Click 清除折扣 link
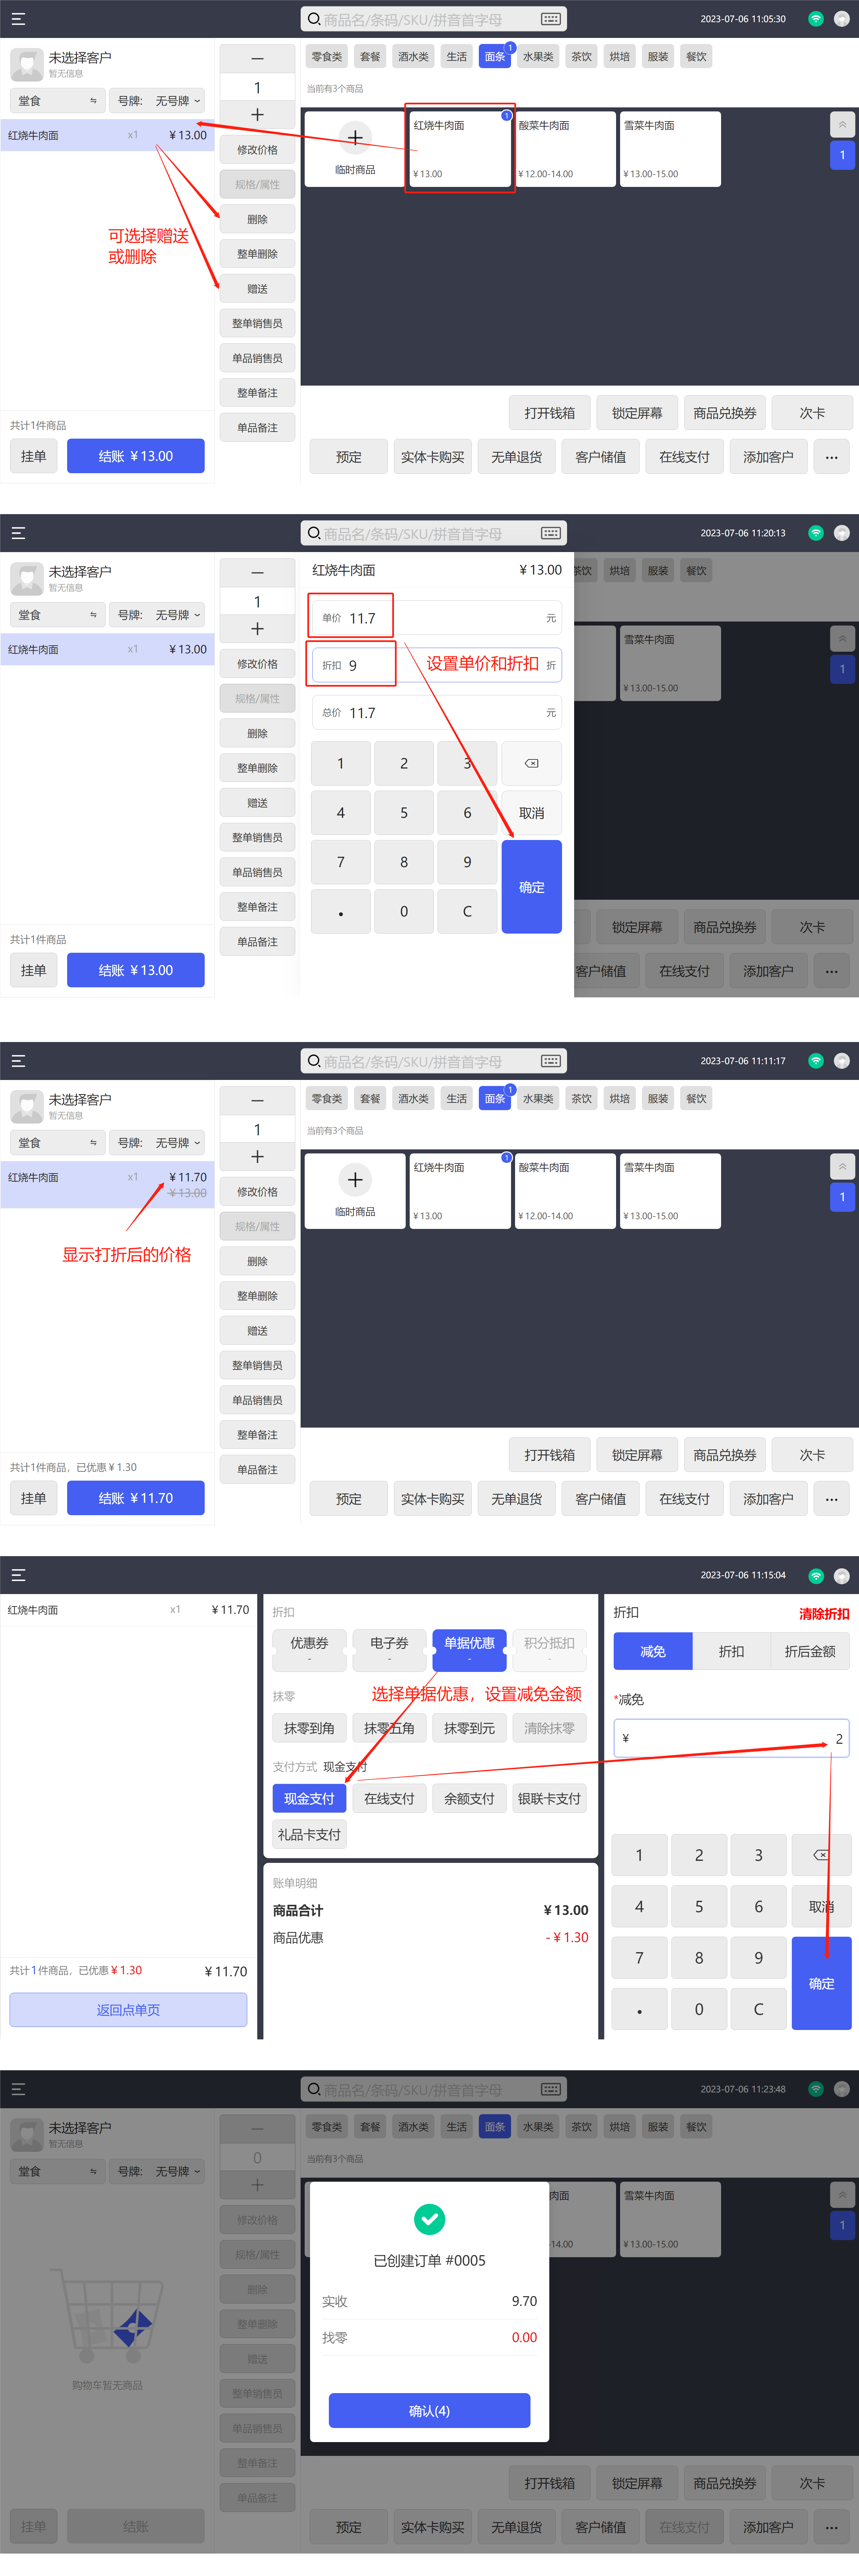The image size is (859, 2576). [824, 1614]
